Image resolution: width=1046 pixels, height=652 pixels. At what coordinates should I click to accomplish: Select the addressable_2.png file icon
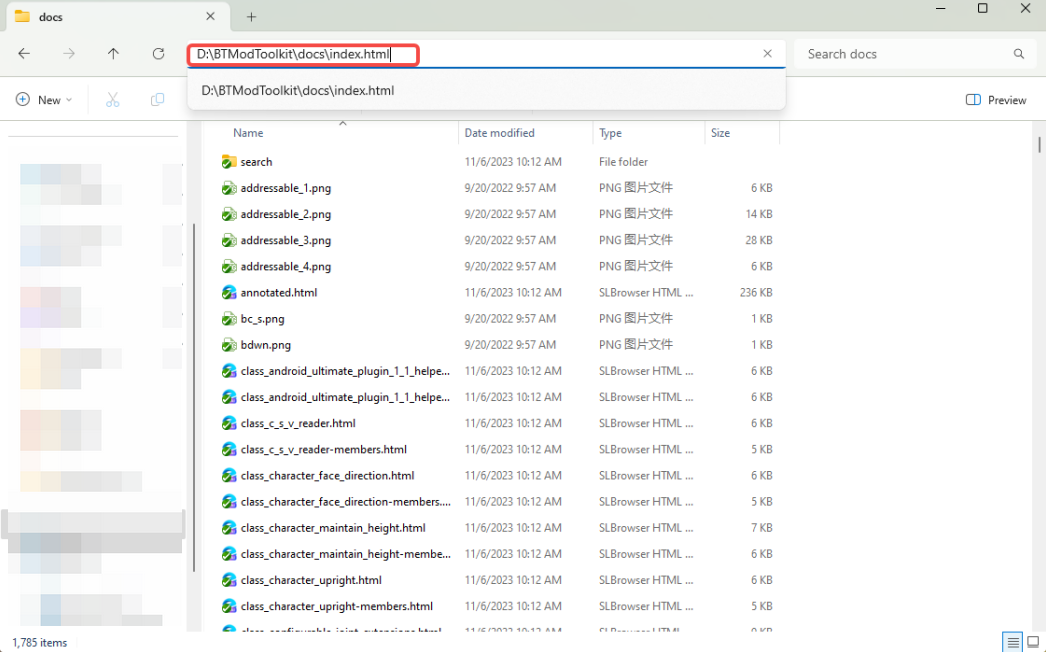(229, 214)
